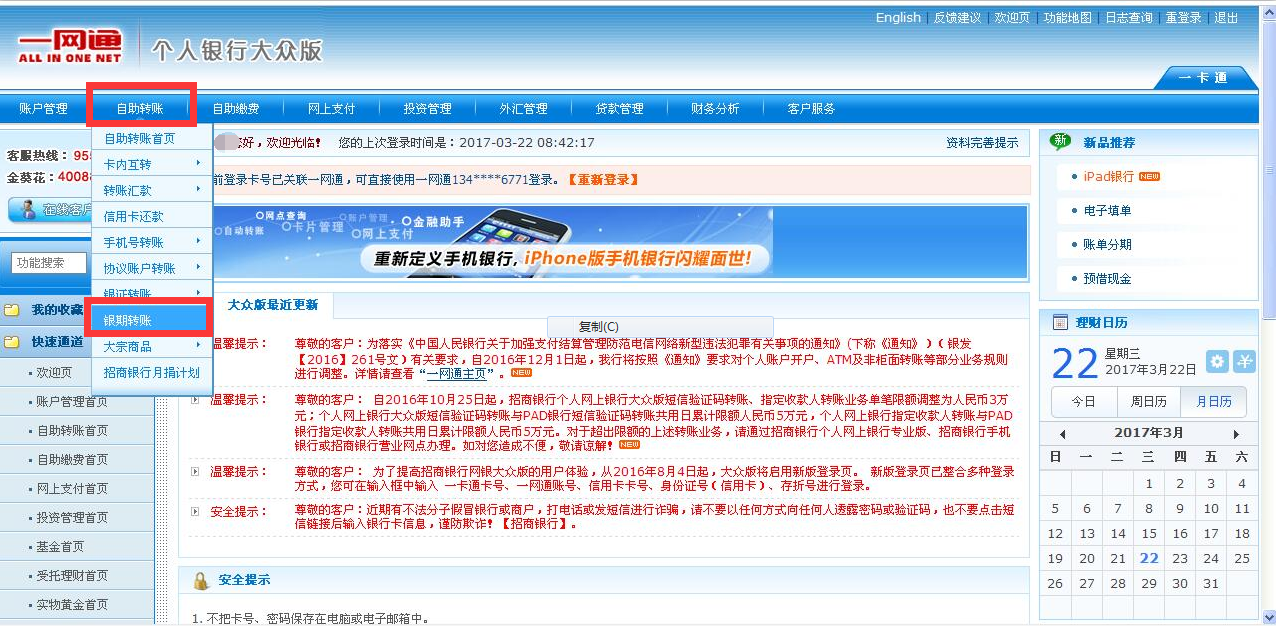Click the calendar settings gear icon
This screenshot has width=1276, height=626.
[x=1216, y=362]
